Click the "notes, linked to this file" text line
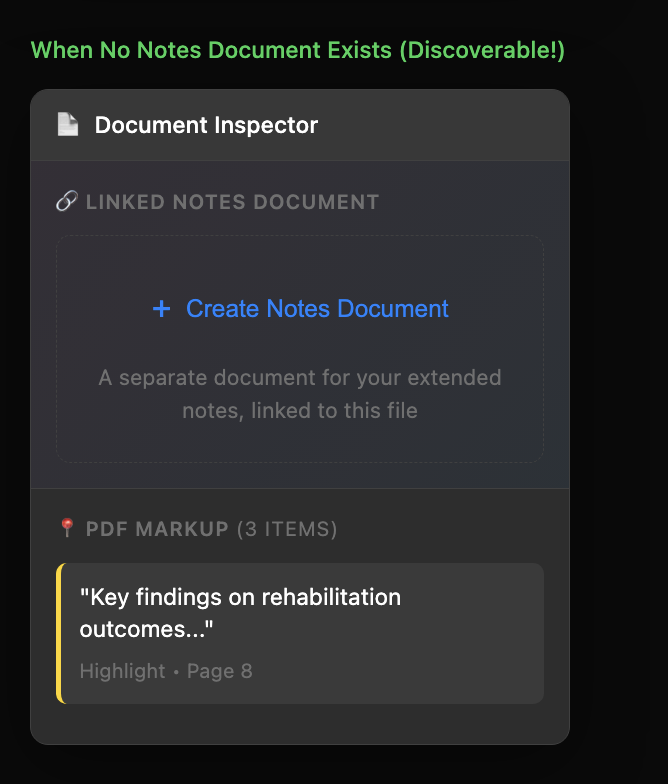The width and height of the screenshot is (668, 784). [300, 410]
